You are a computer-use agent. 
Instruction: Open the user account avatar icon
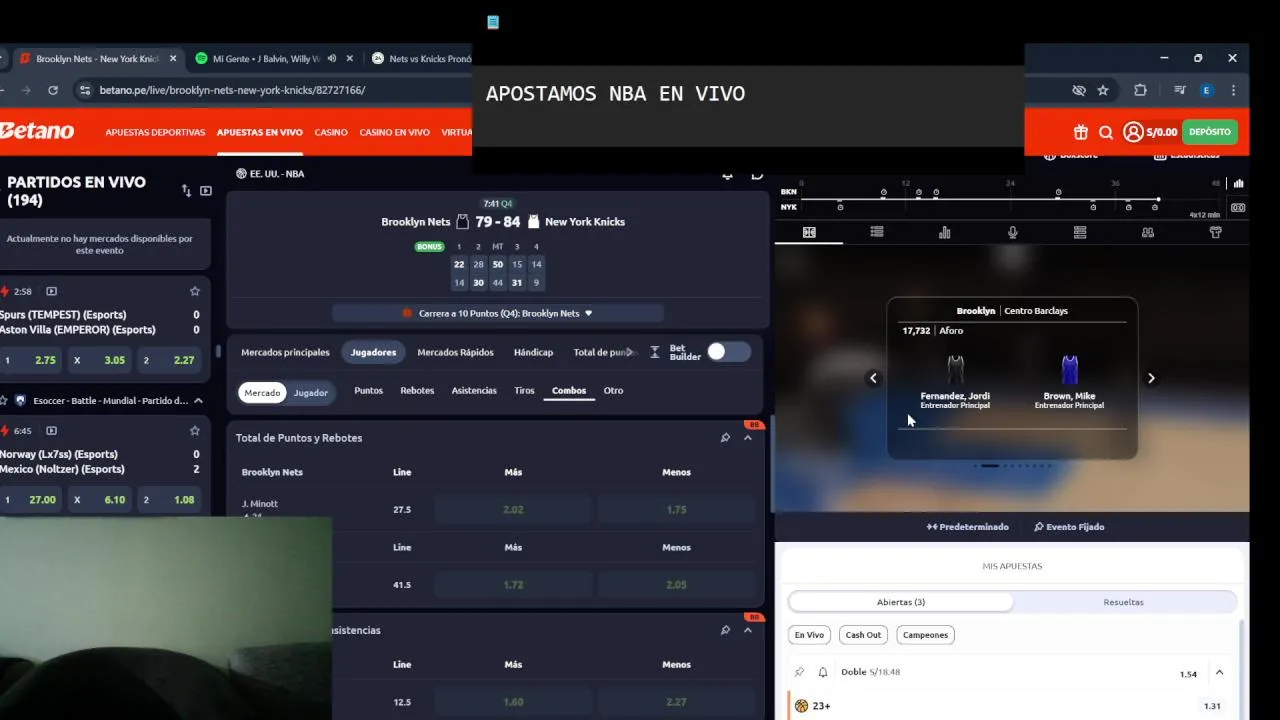coord(1133,132)
